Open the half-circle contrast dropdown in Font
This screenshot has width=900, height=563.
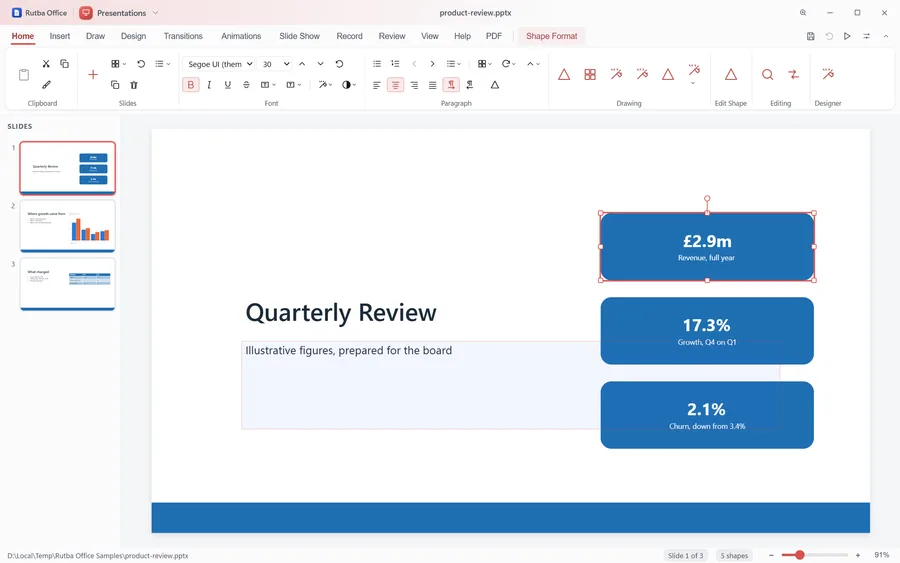349,85
